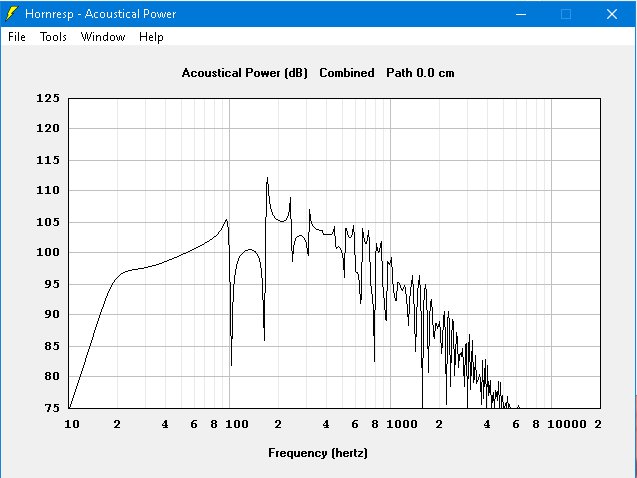637x478 pixels.
Task: Click the 115 y-axis value
Action: 48,160
